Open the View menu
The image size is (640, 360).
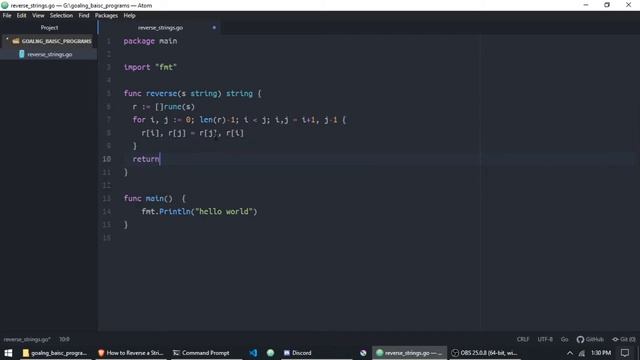click(x=38, y=16)
